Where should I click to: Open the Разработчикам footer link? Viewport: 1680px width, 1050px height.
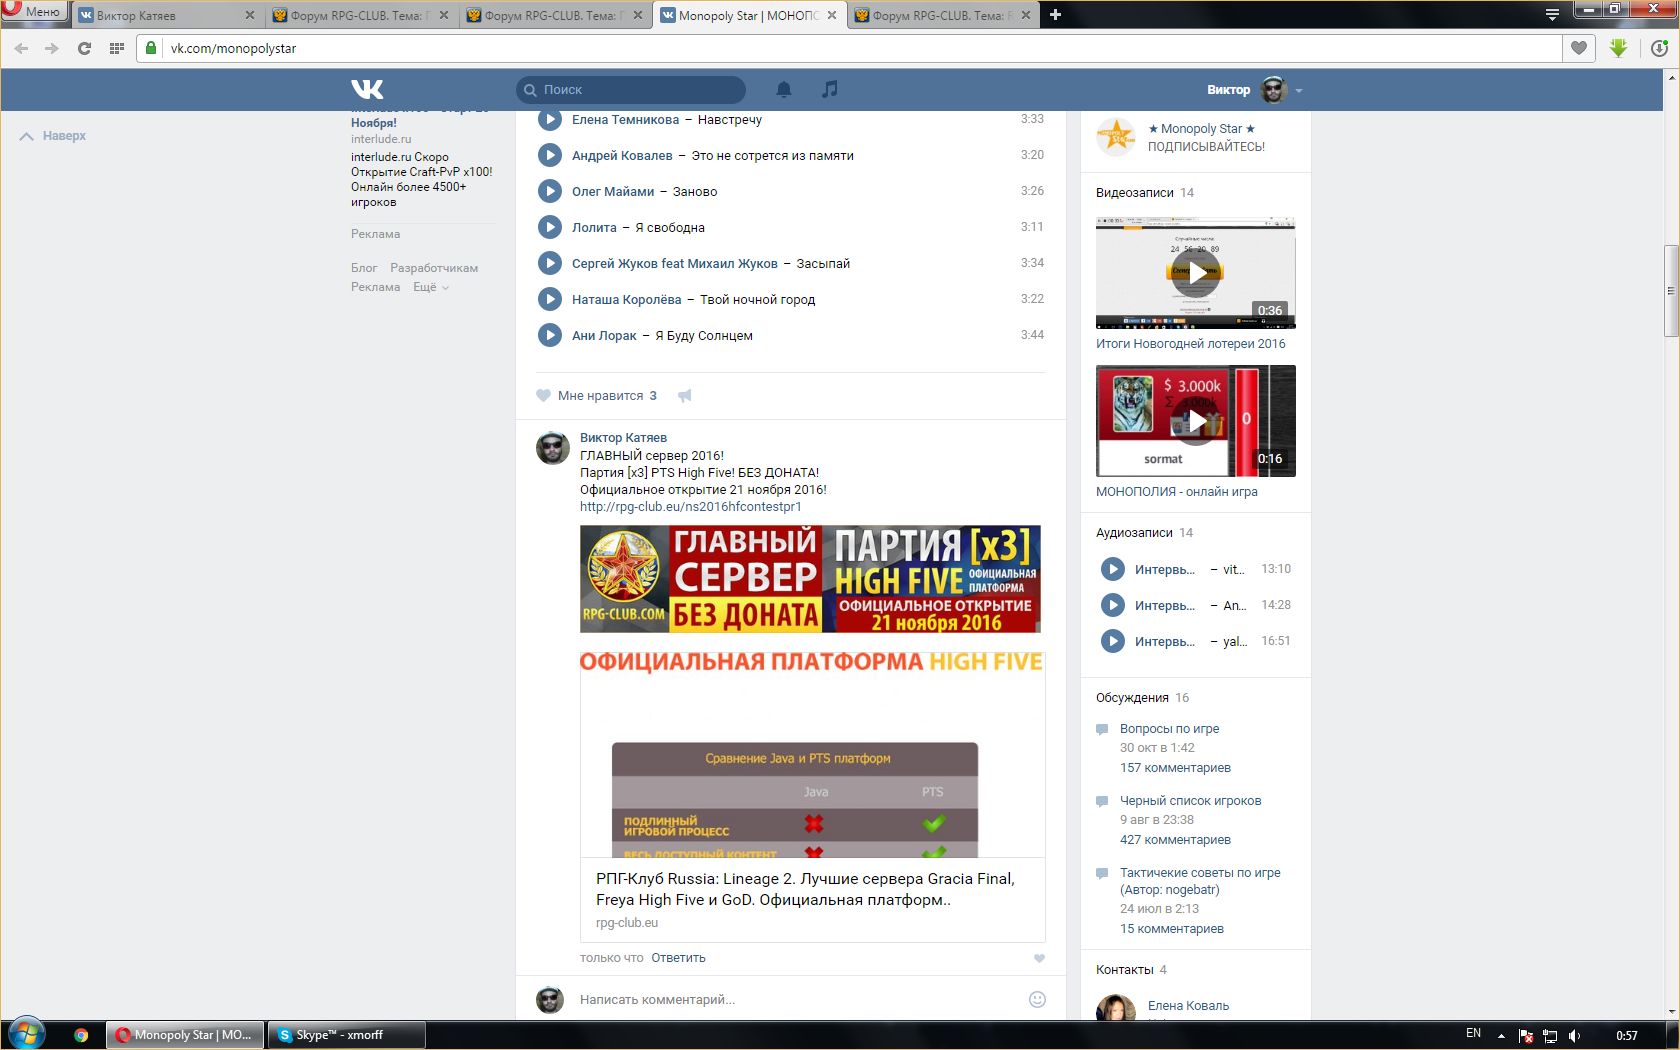point(434,268)
